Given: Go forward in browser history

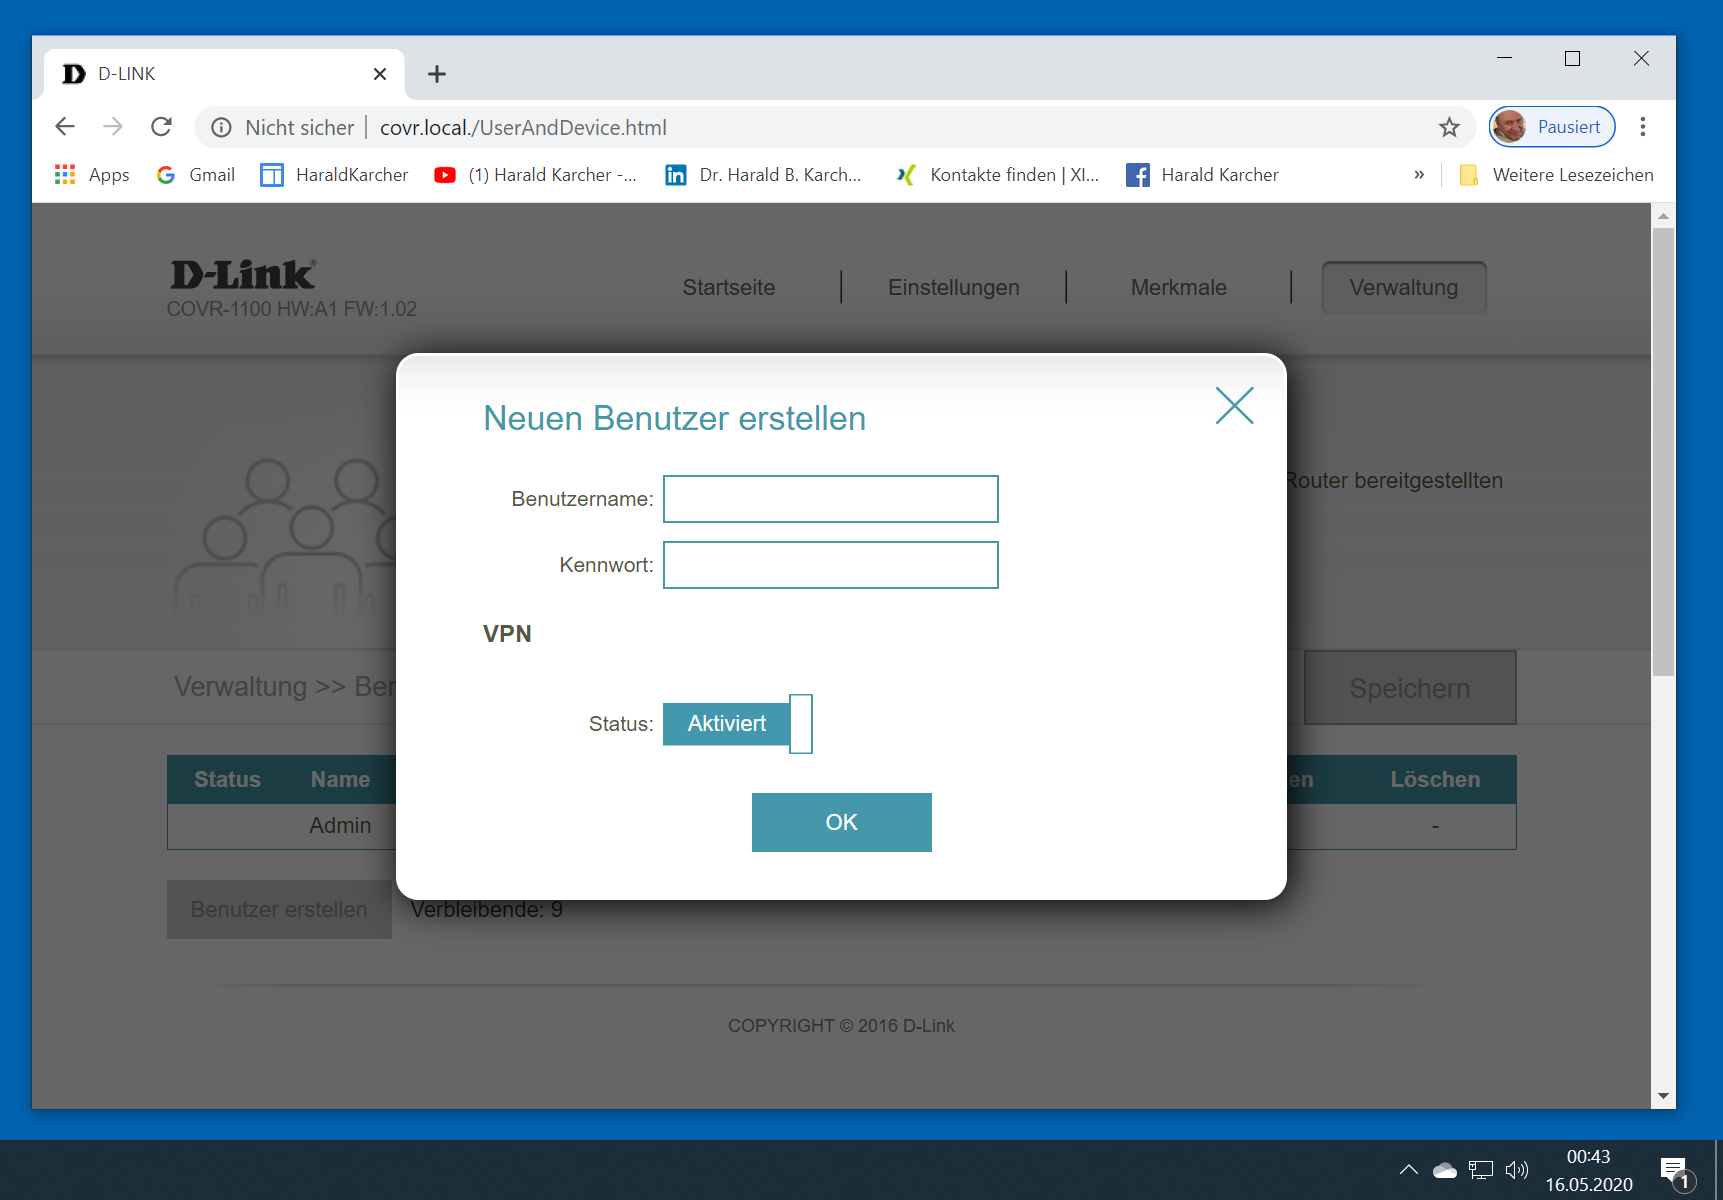Looking at the screenshot, I should tap(113, 127).
